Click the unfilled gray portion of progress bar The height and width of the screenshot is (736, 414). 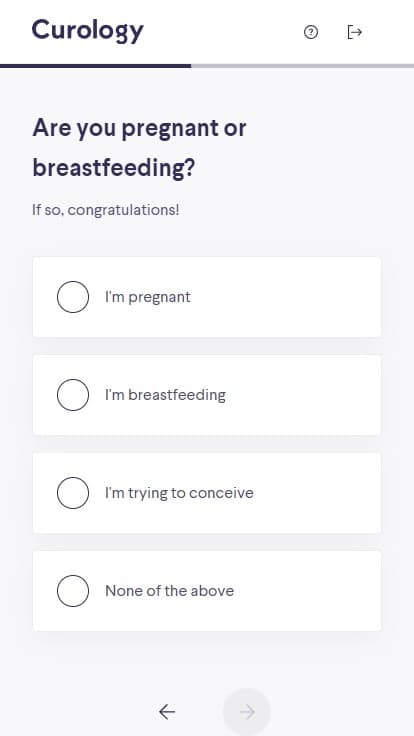pos(302,66)
